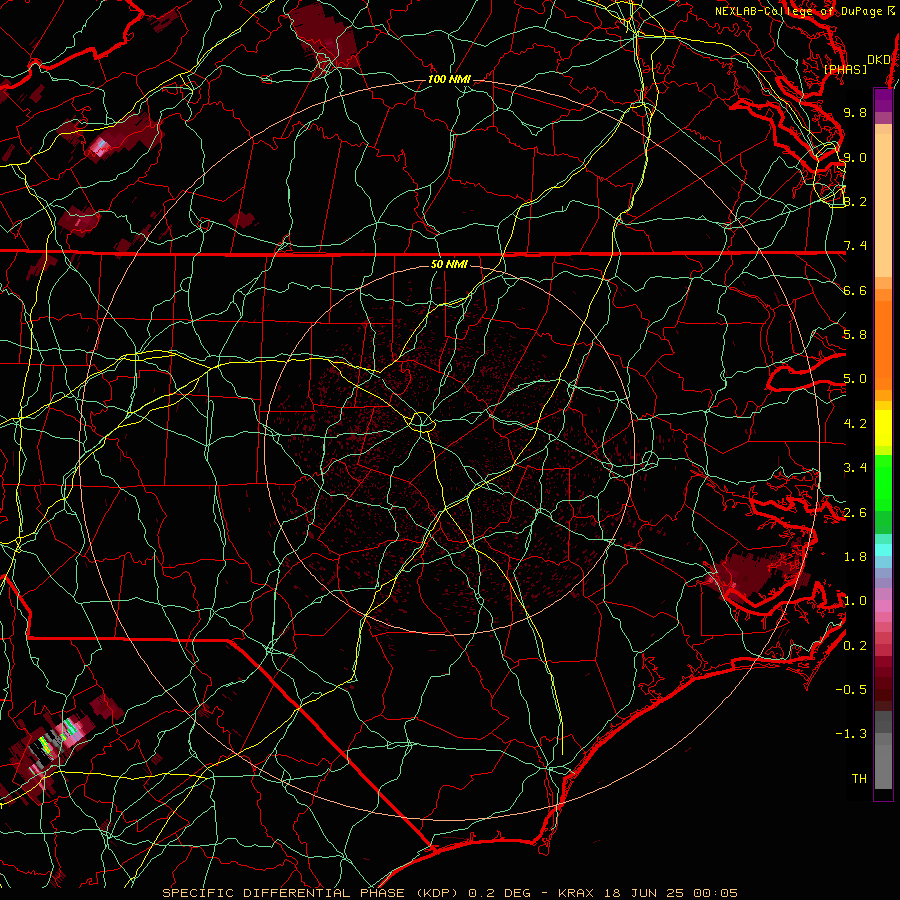Click the 50 NMI range ring label
Image resolution: width=900 pixels, height=900 pixels.
(x=449, y=264)
